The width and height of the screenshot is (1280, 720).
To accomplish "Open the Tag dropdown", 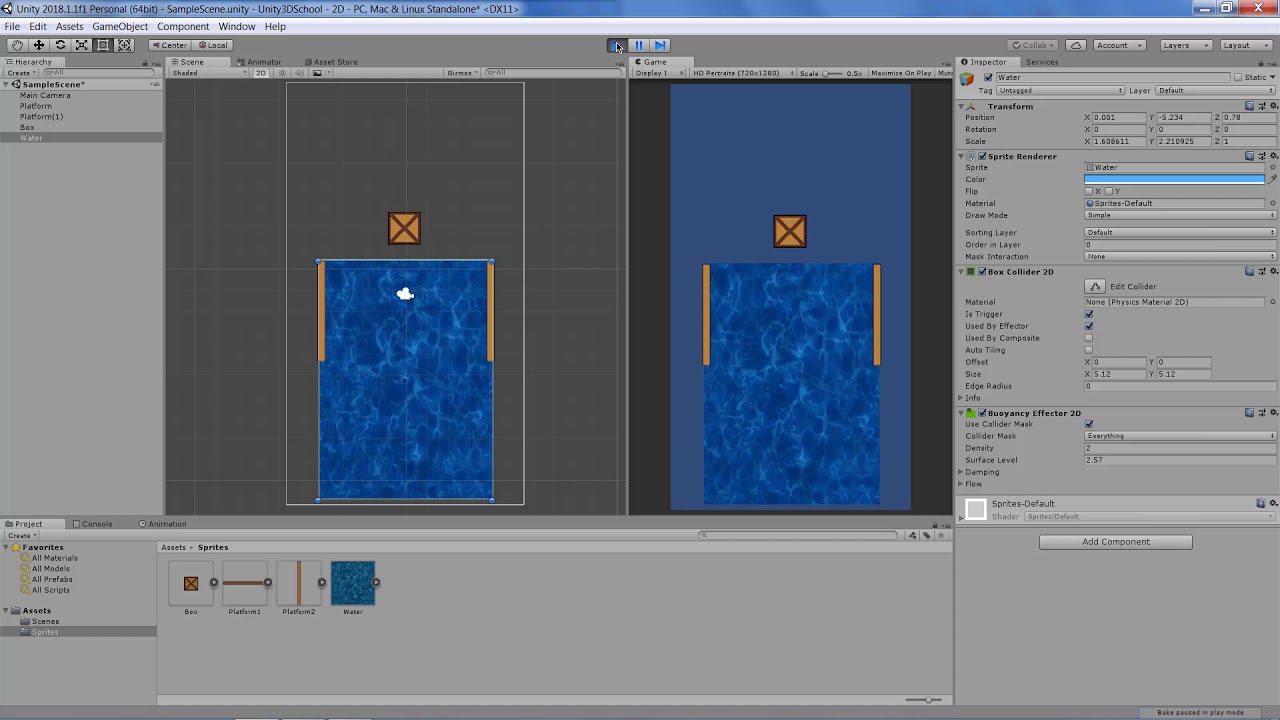I will tap(1061, 90).
